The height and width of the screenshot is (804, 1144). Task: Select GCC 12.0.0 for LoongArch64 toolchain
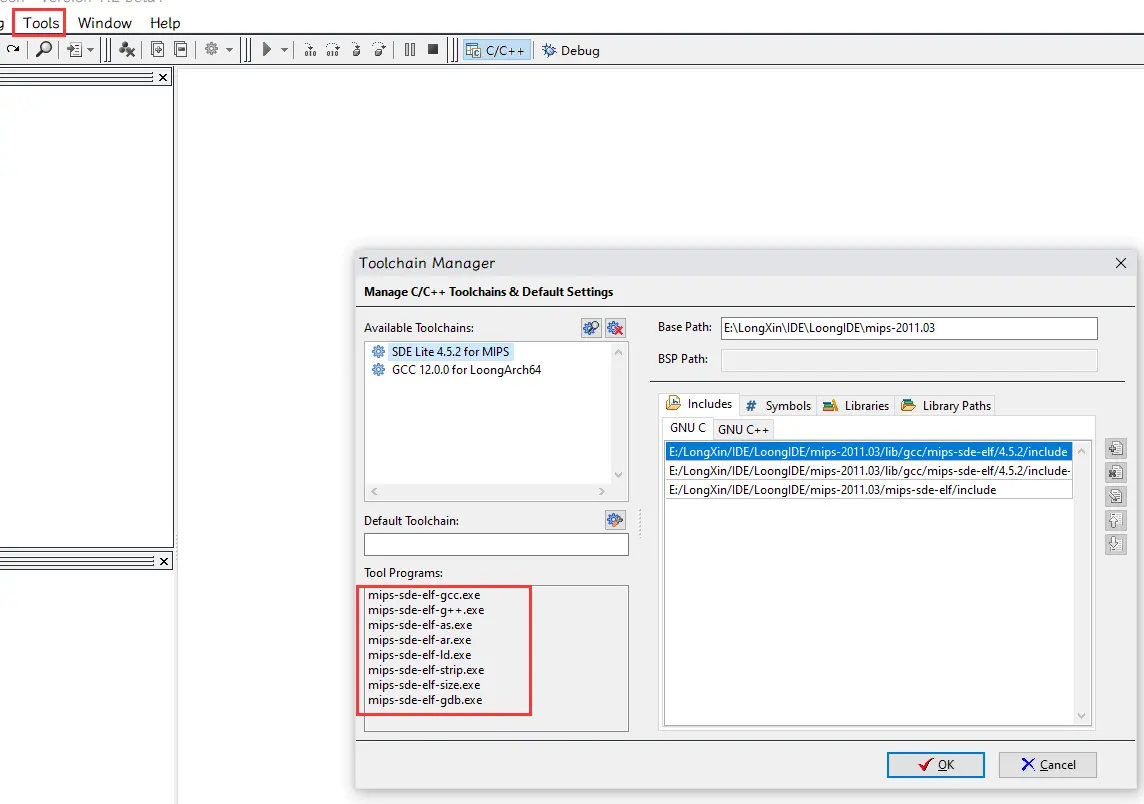point(466,370)
